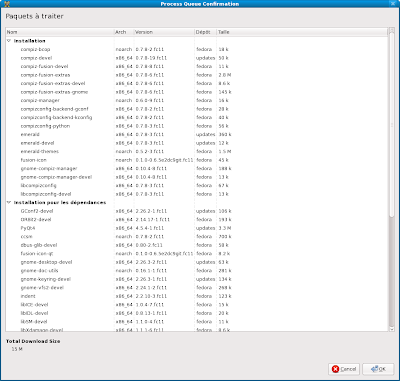Select compizconfig-backend-kconfig row
This screenshot has height=381, width=400.
(x=197, y=117)
